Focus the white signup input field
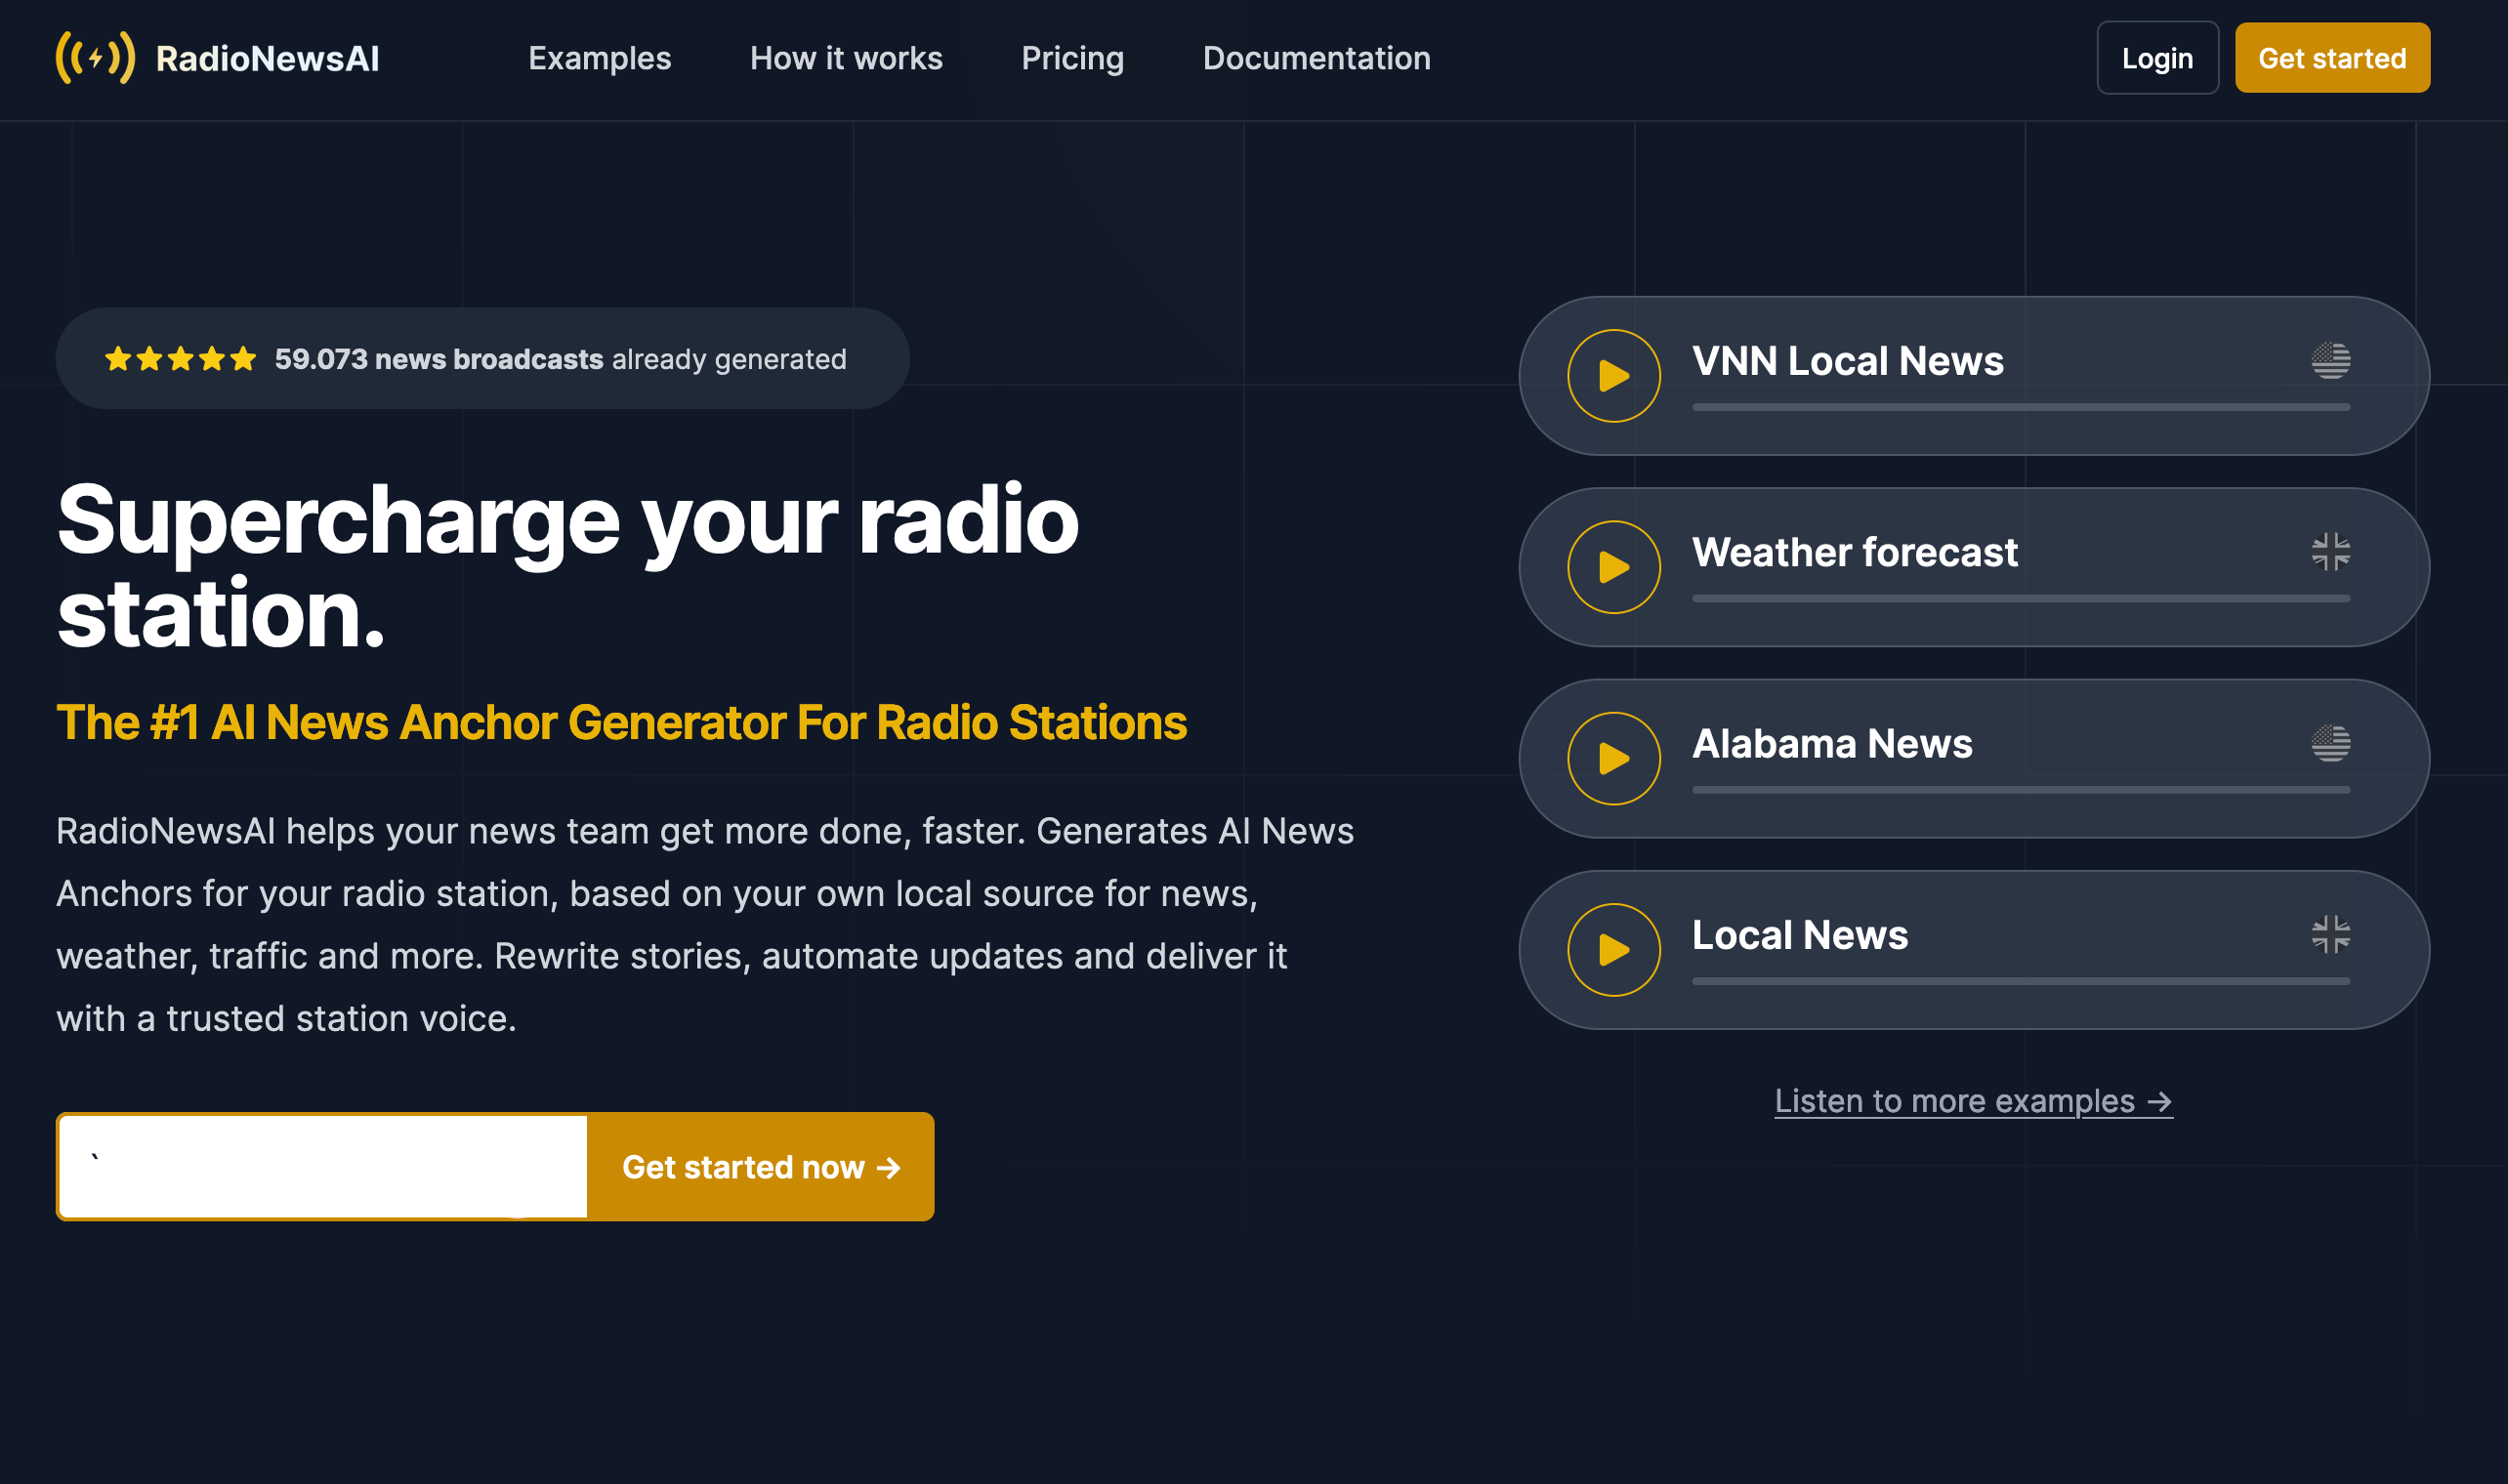 323,1167
